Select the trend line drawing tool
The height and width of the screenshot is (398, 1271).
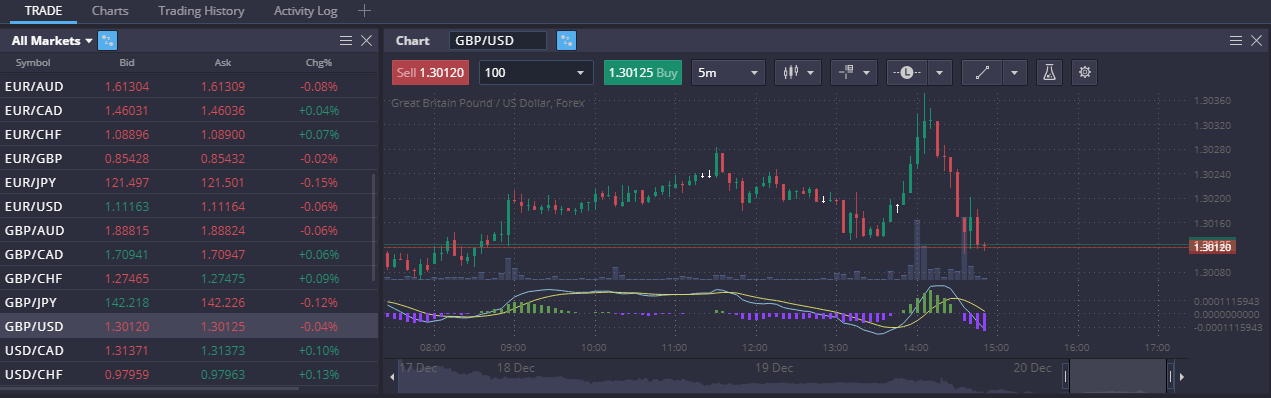click(x=982, y=73)
